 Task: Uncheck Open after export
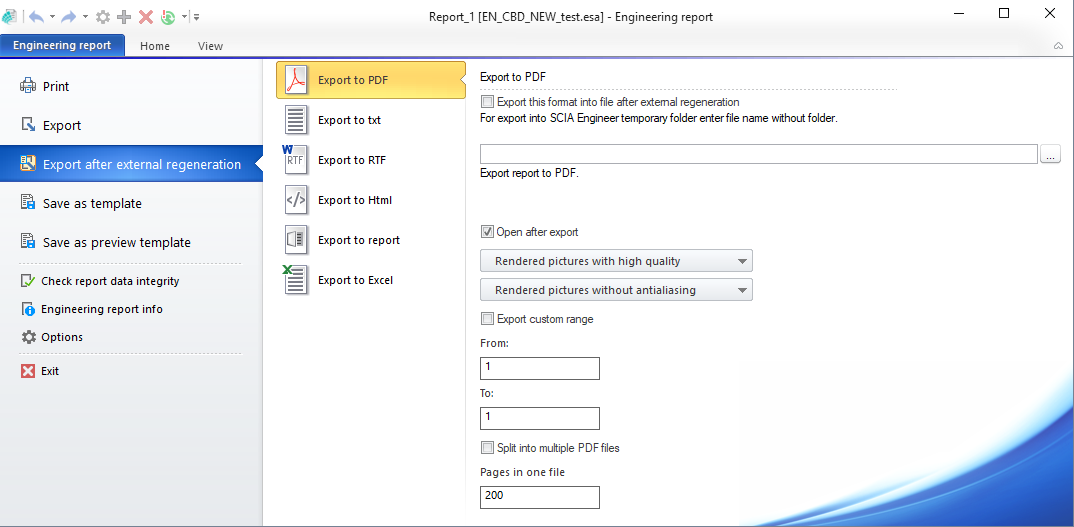pos(487,232)
